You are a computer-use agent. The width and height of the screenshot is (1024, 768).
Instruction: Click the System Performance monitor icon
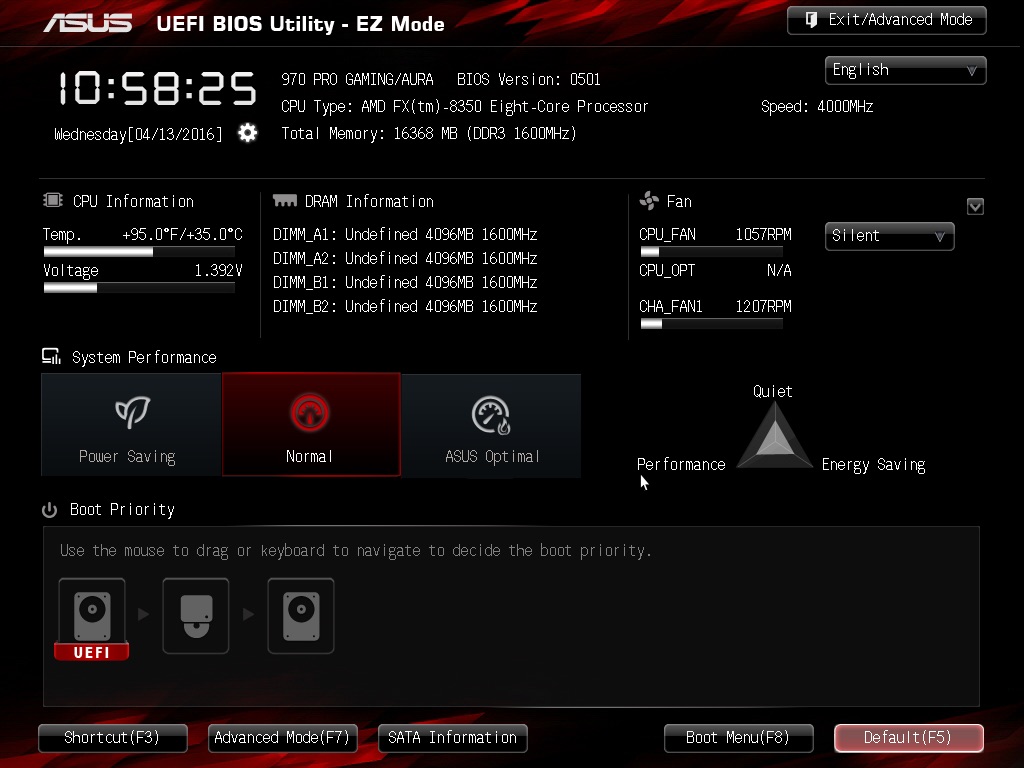pyautogui.click(x=52, y=356)
